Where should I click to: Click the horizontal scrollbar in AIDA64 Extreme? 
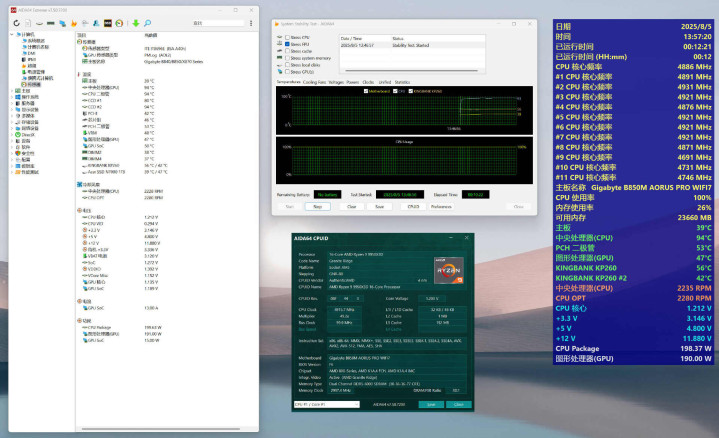pyautogui.click(x=160, y=429)
